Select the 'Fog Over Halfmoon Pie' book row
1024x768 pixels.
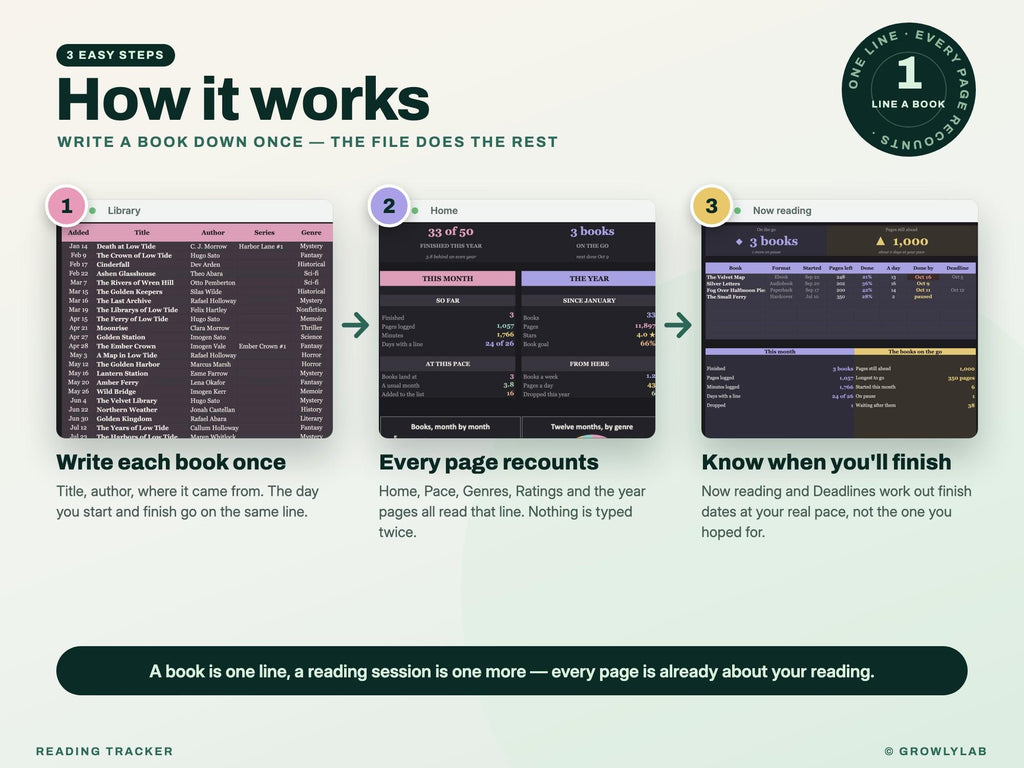point(840,291)
